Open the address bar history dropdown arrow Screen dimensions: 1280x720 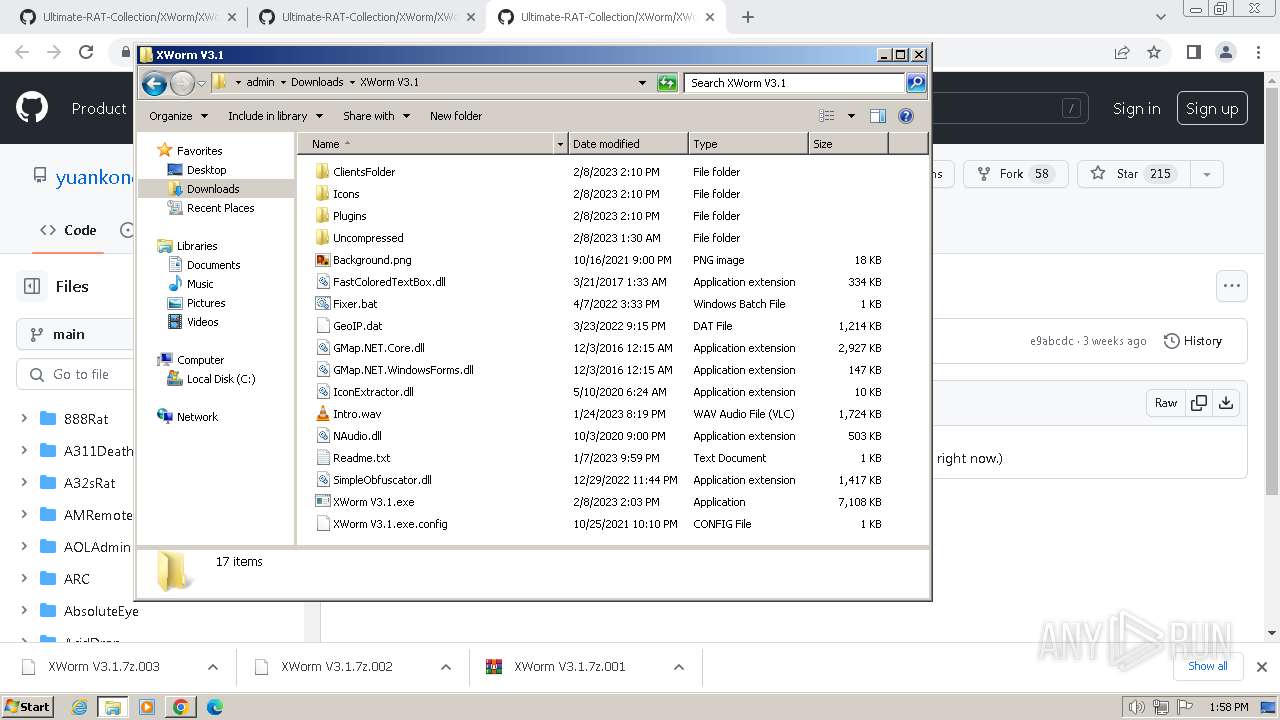tap(642, 83)
